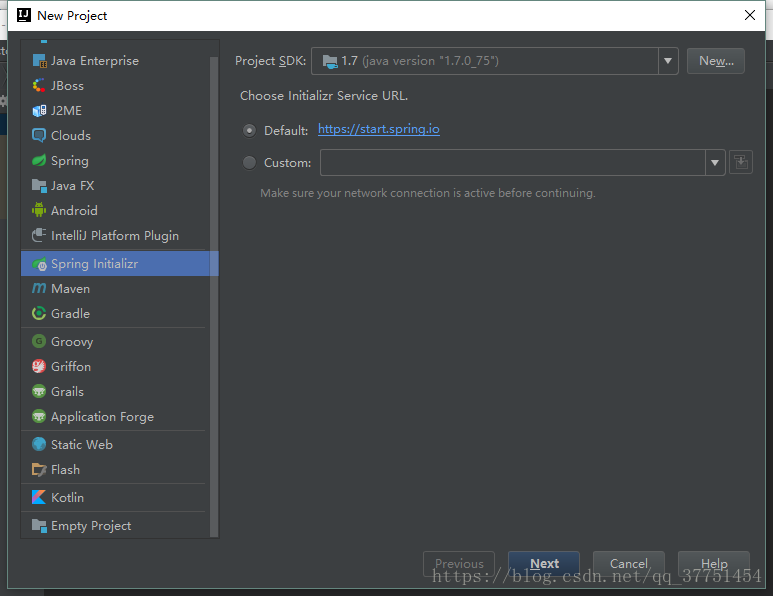Click the Static Web globe icon
The image size is (773, 596).
[39, 445]
